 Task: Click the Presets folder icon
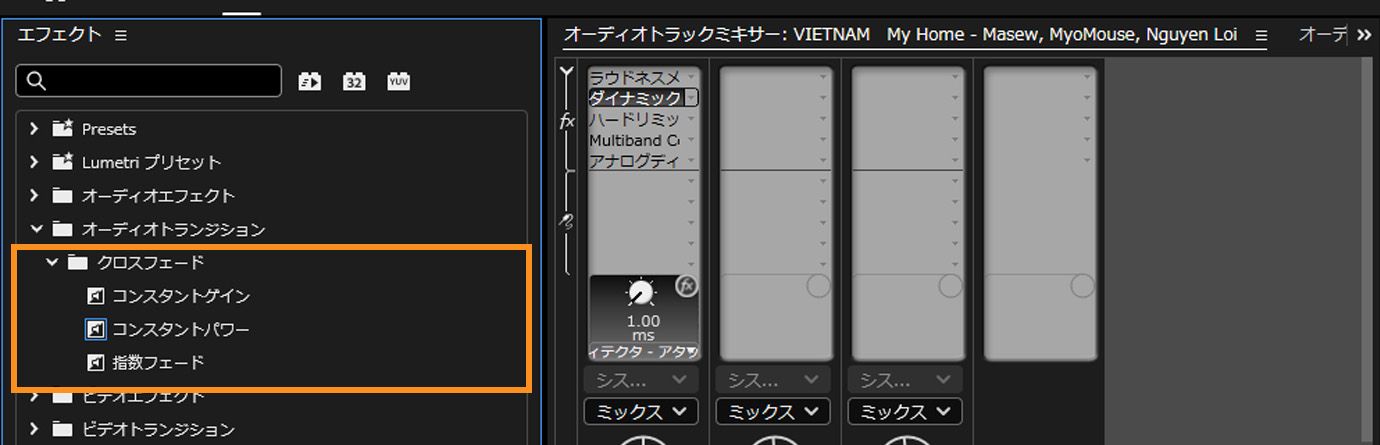[x=63, y=129]
